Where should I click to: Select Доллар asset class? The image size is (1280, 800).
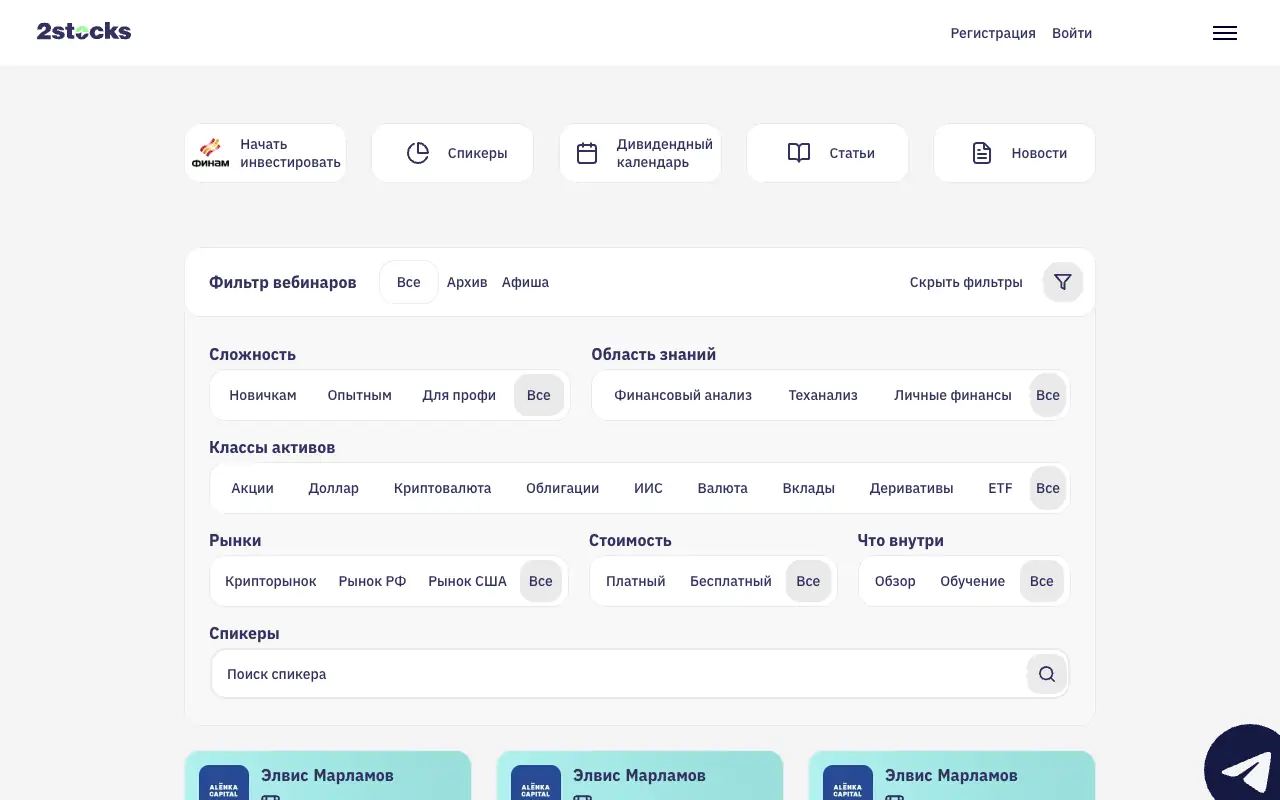[x=334, y=488]
